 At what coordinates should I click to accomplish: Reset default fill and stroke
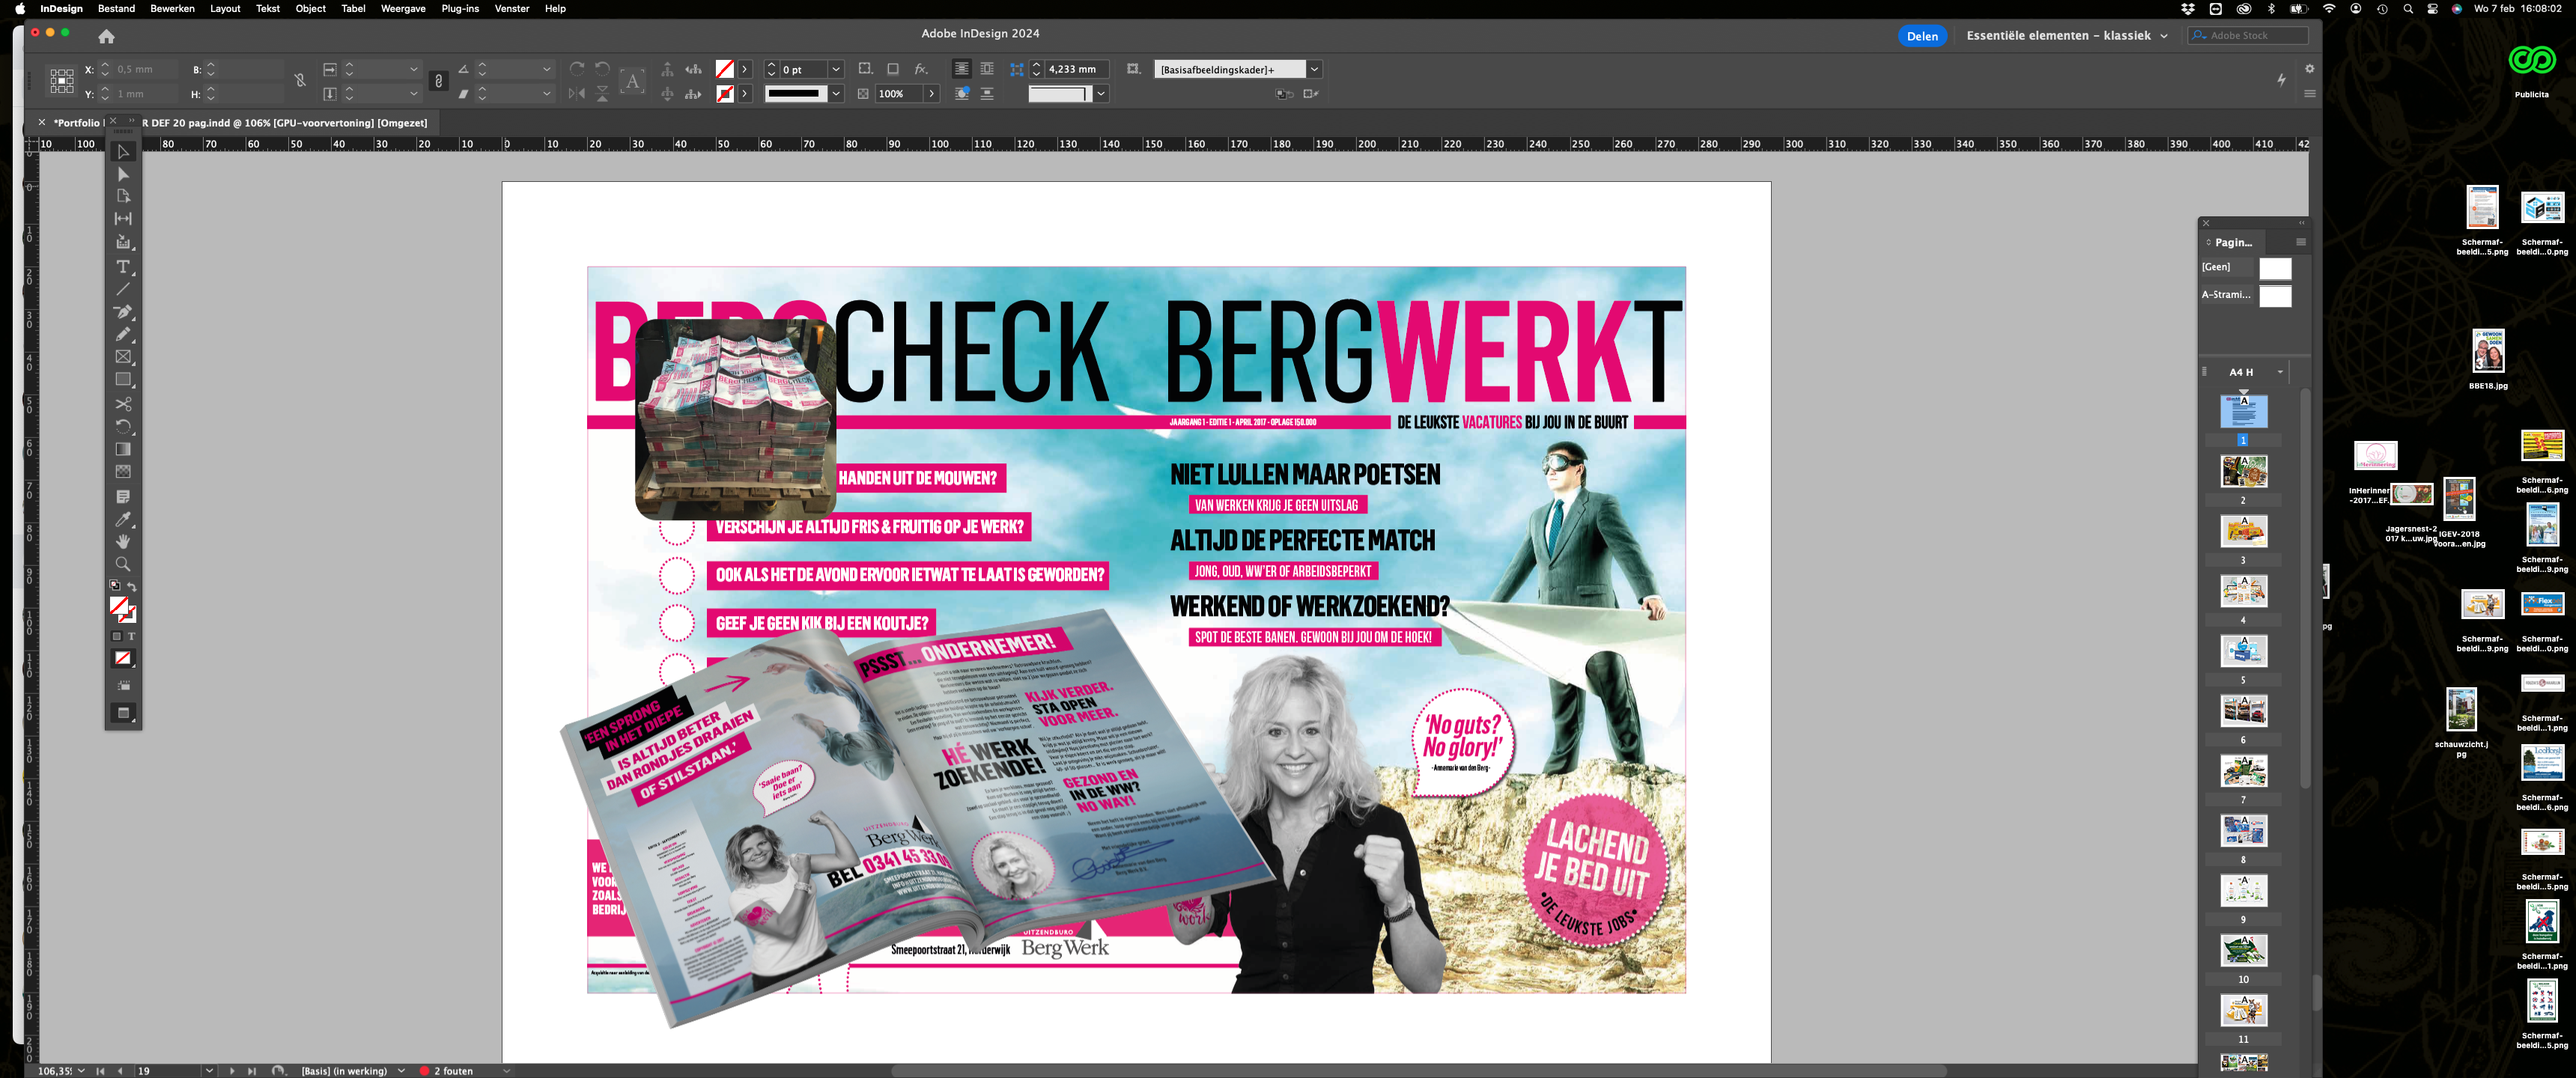pos(115,586)
